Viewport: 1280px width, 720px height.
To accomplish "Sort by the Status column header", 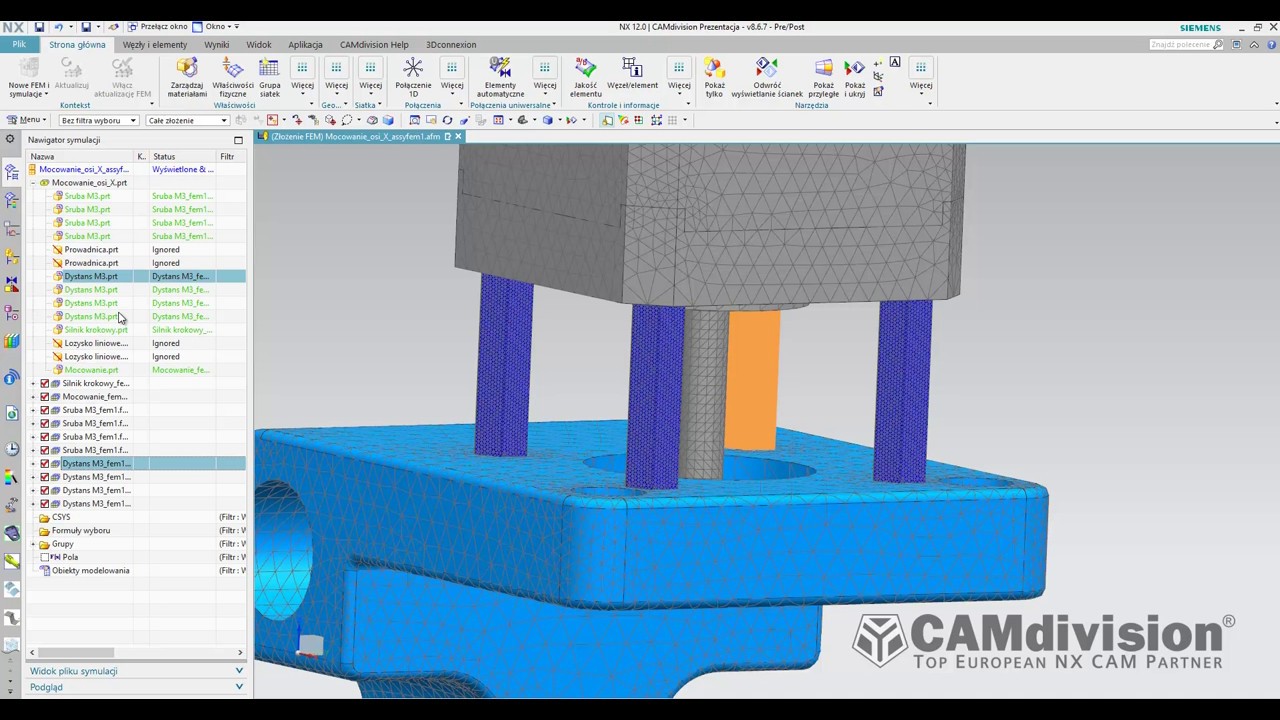I will pos(183,156).
